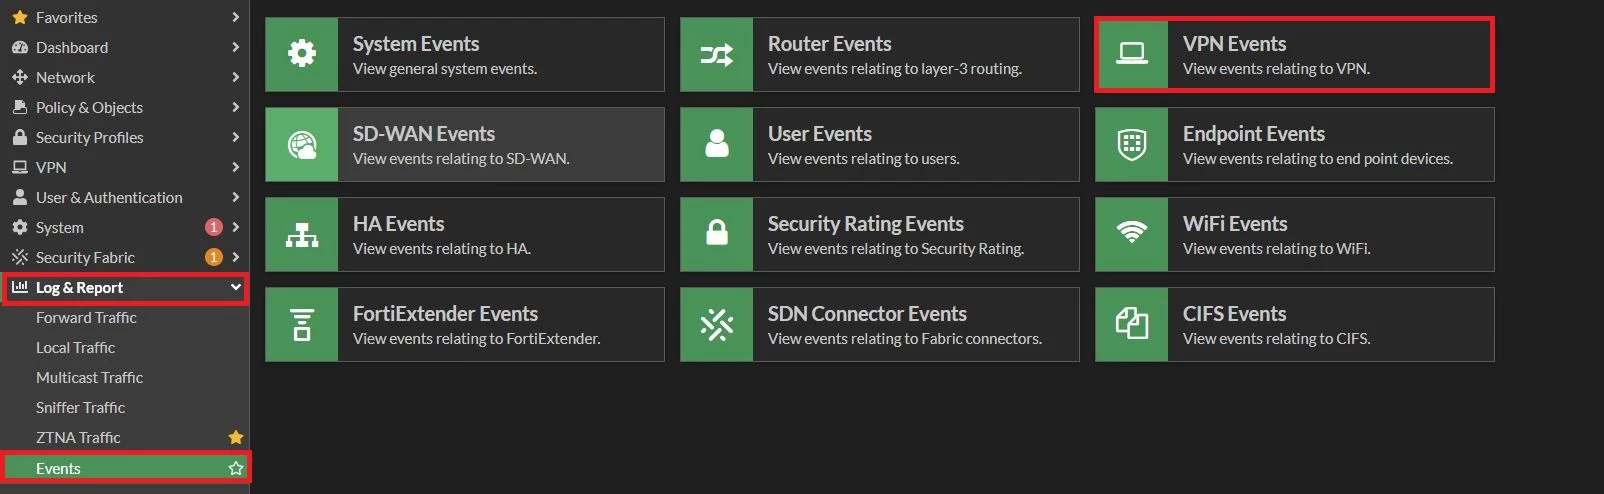Expand the Policy & Objects chevron
This screenshot has height=494, width=1604.
click(x=235, y=107)
